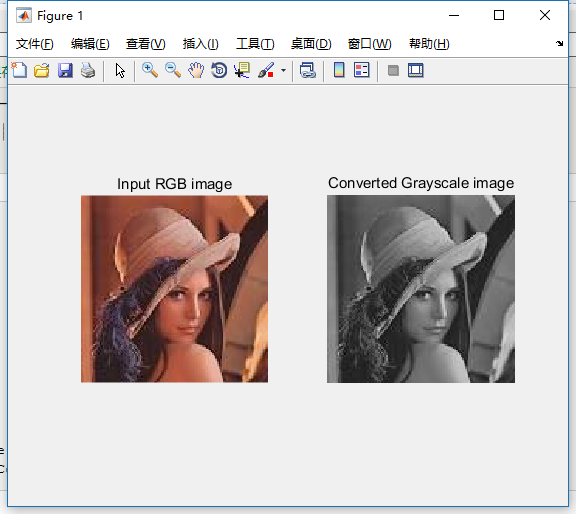Screen dimensions: 576x514
Task: Activate the Zoom Out magnifier tool
Action: click(173, 70)
